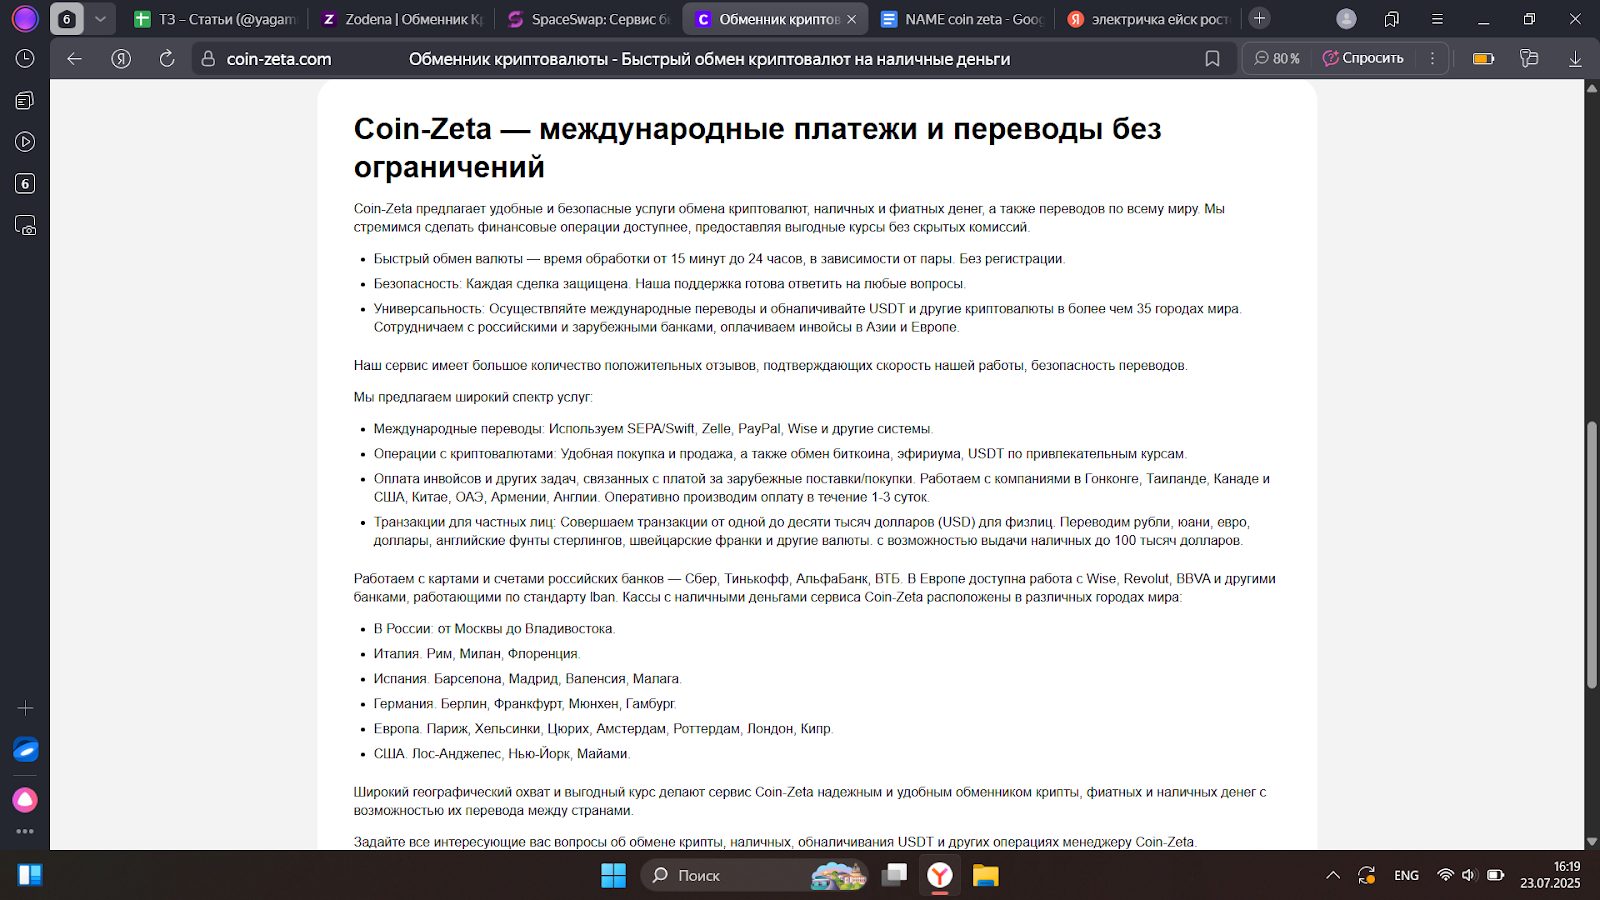The height and width of the screenshot is (900, 1600).
Task: Bookmark this page with the bookmark icon
Action: point(1212,59)
